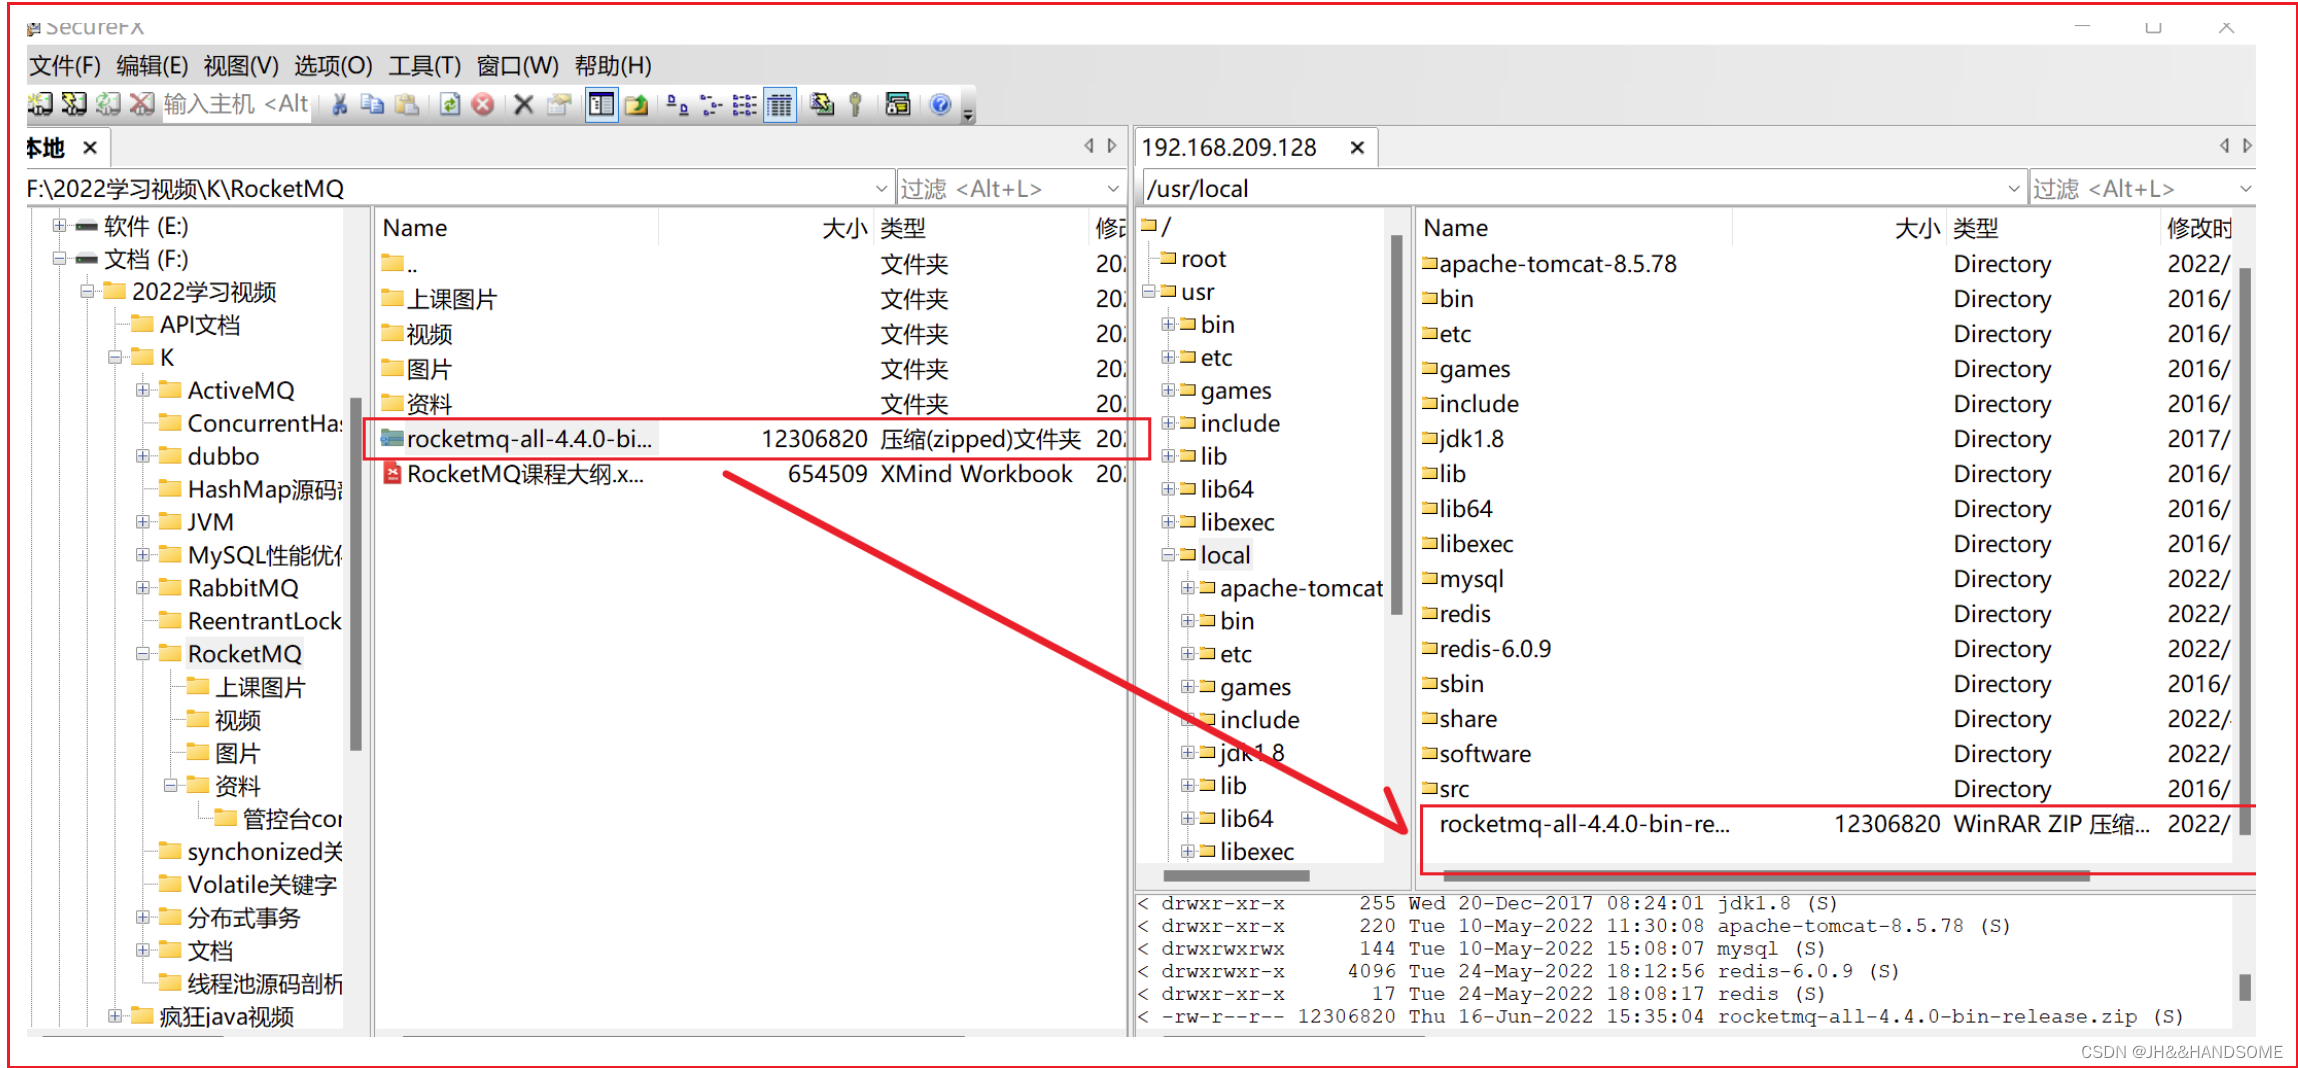
Task: Click the synchronize folders toolbar icon
Action: [821, 104]
